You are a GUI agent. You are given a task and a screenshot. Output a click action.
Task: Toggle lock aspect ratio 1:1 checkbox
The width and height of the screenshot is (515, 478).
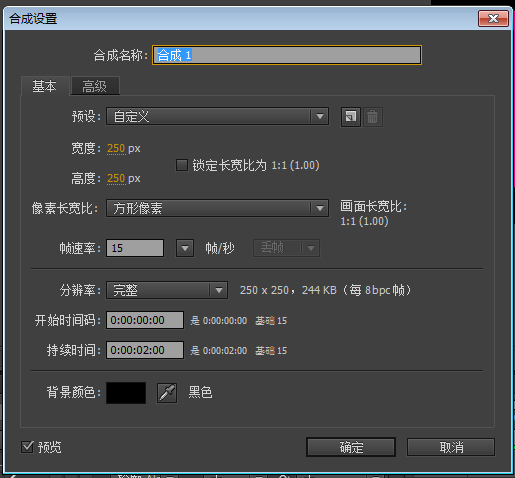[182, 165]
